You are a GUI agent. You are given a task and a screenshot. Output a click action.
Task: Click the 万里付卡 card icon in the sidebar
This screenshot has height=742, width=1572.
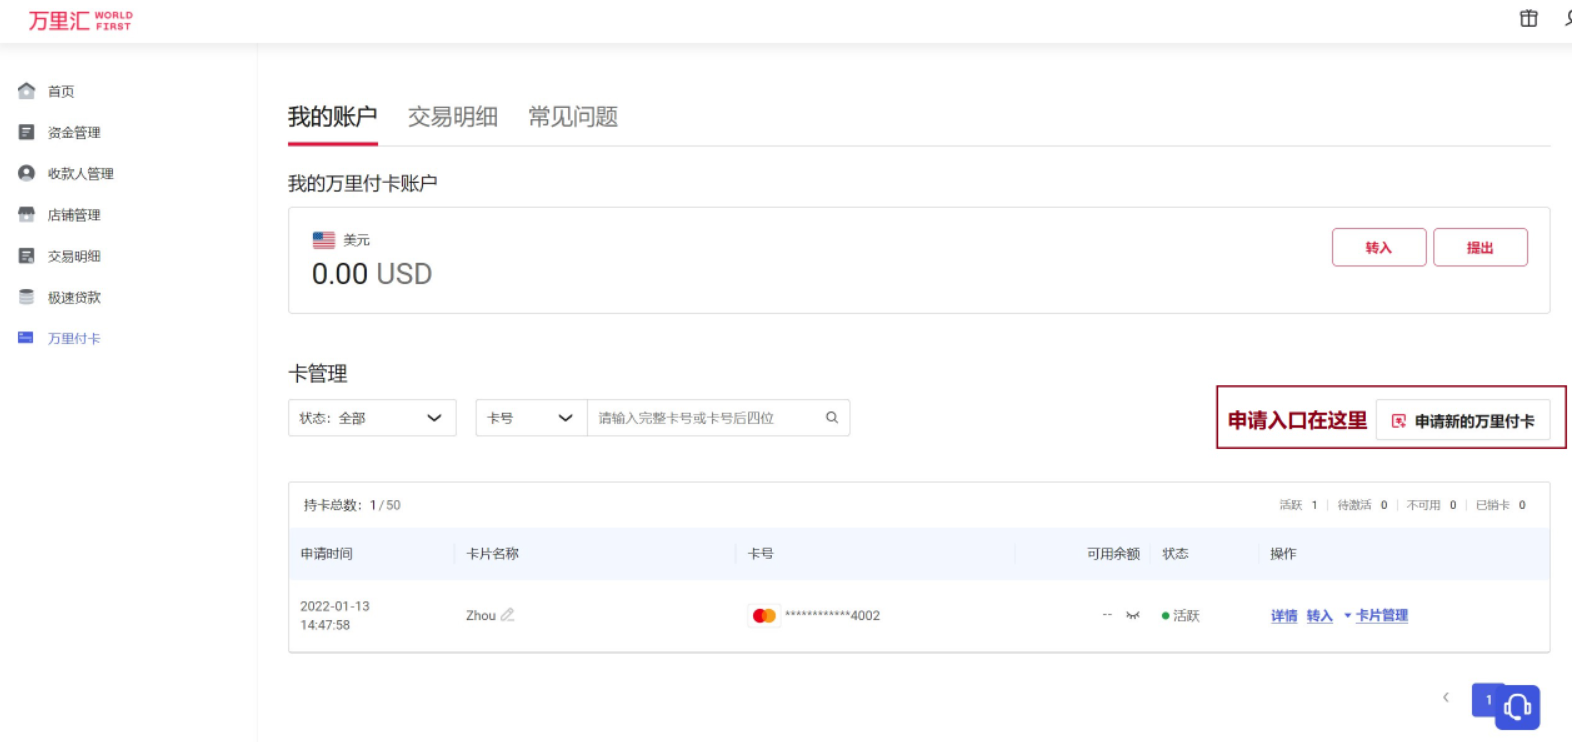pyautogui.click(x=26, y=338)
